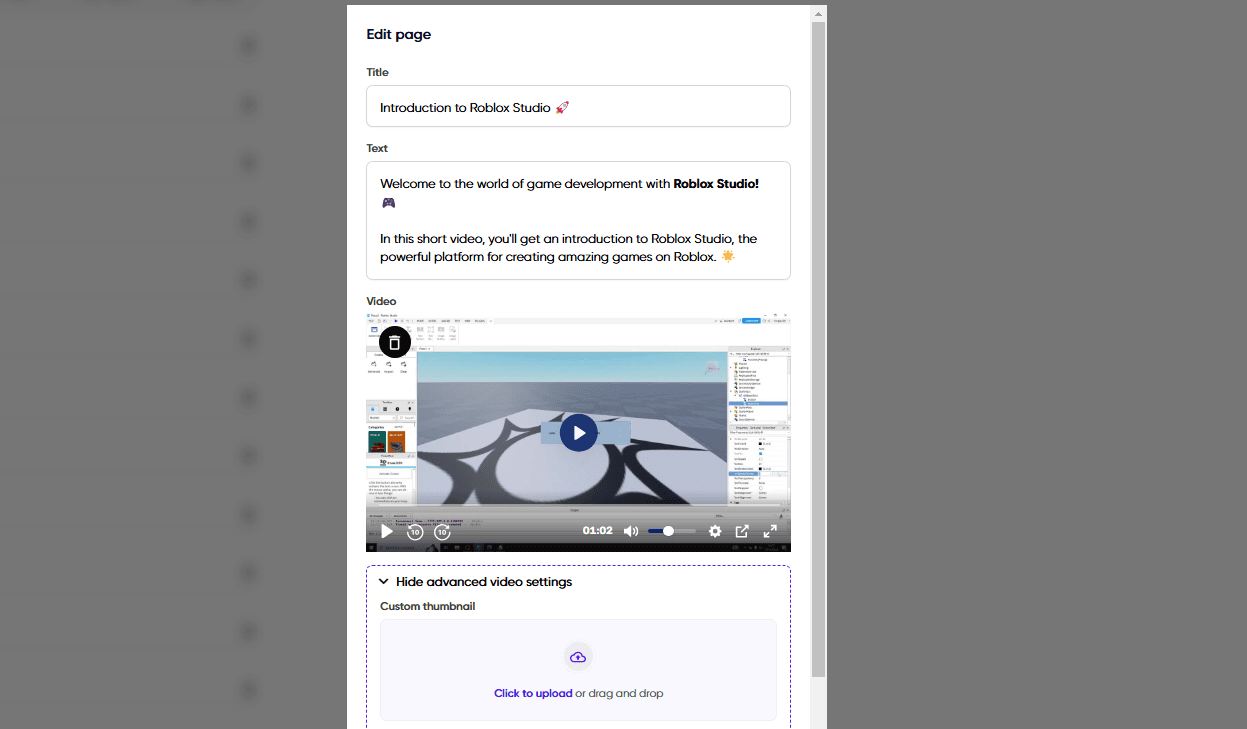Delete the video with the trash icon
The height and width of the screenshot is (729, 1247).
point(395,342)
